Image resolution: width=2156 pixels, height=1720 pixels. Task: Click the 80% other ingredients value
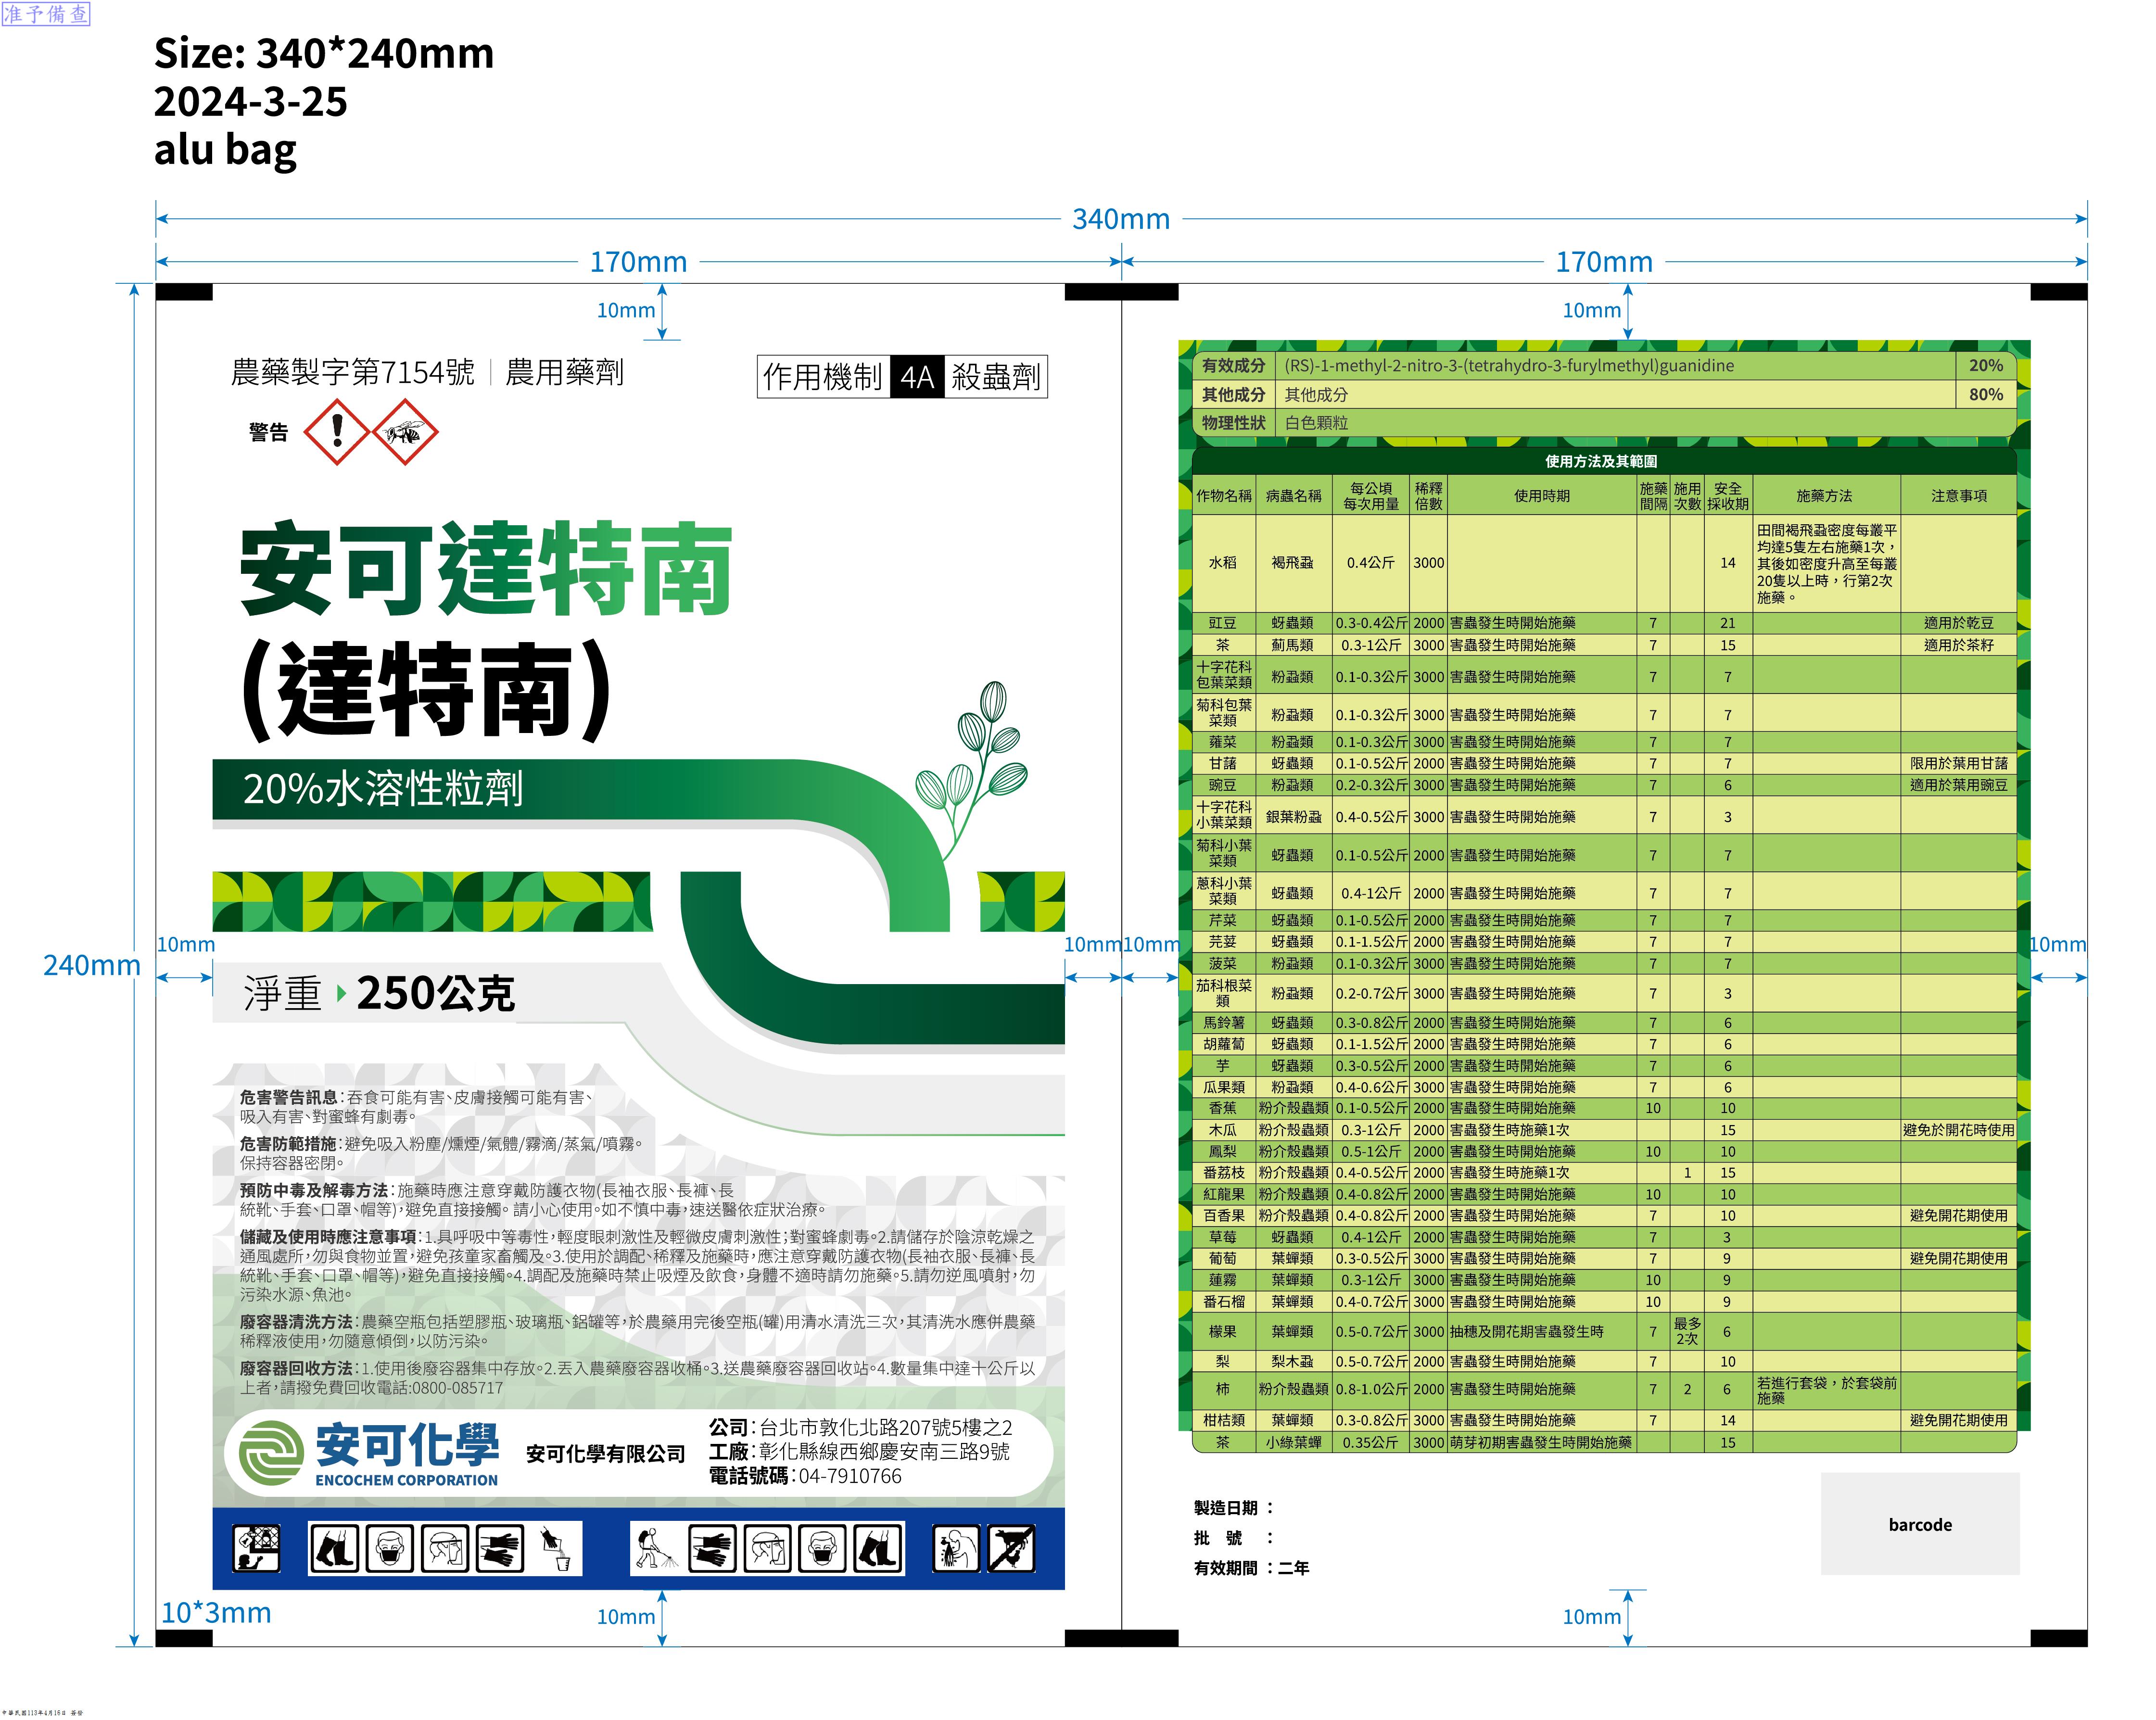point(1986,395)
